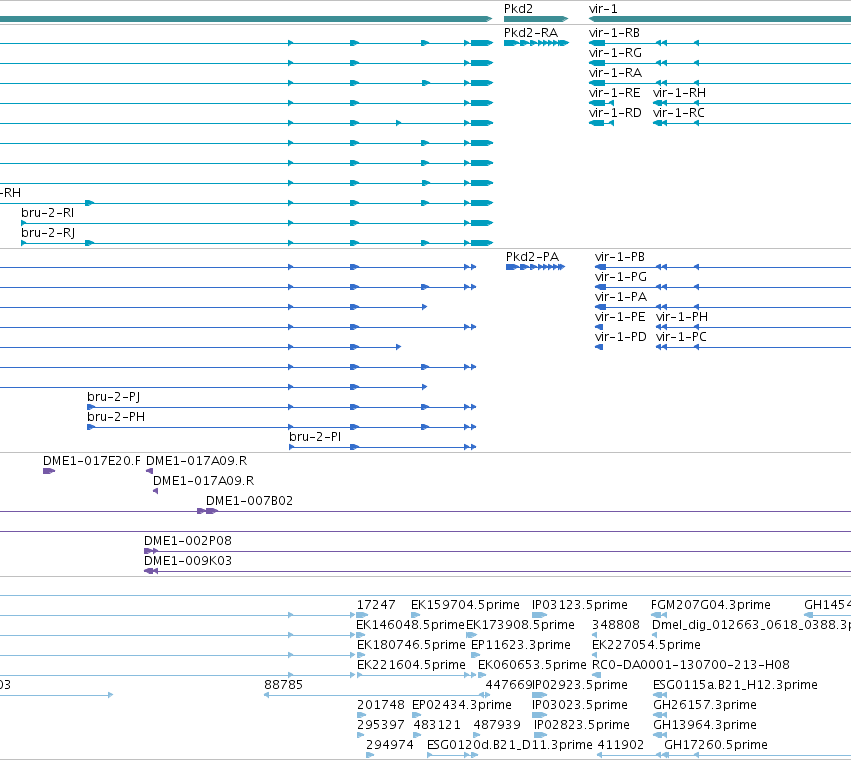Select EST EP02434.3prime
The width and height of the screenshot is (851, 760).
[x=462, y=706]
